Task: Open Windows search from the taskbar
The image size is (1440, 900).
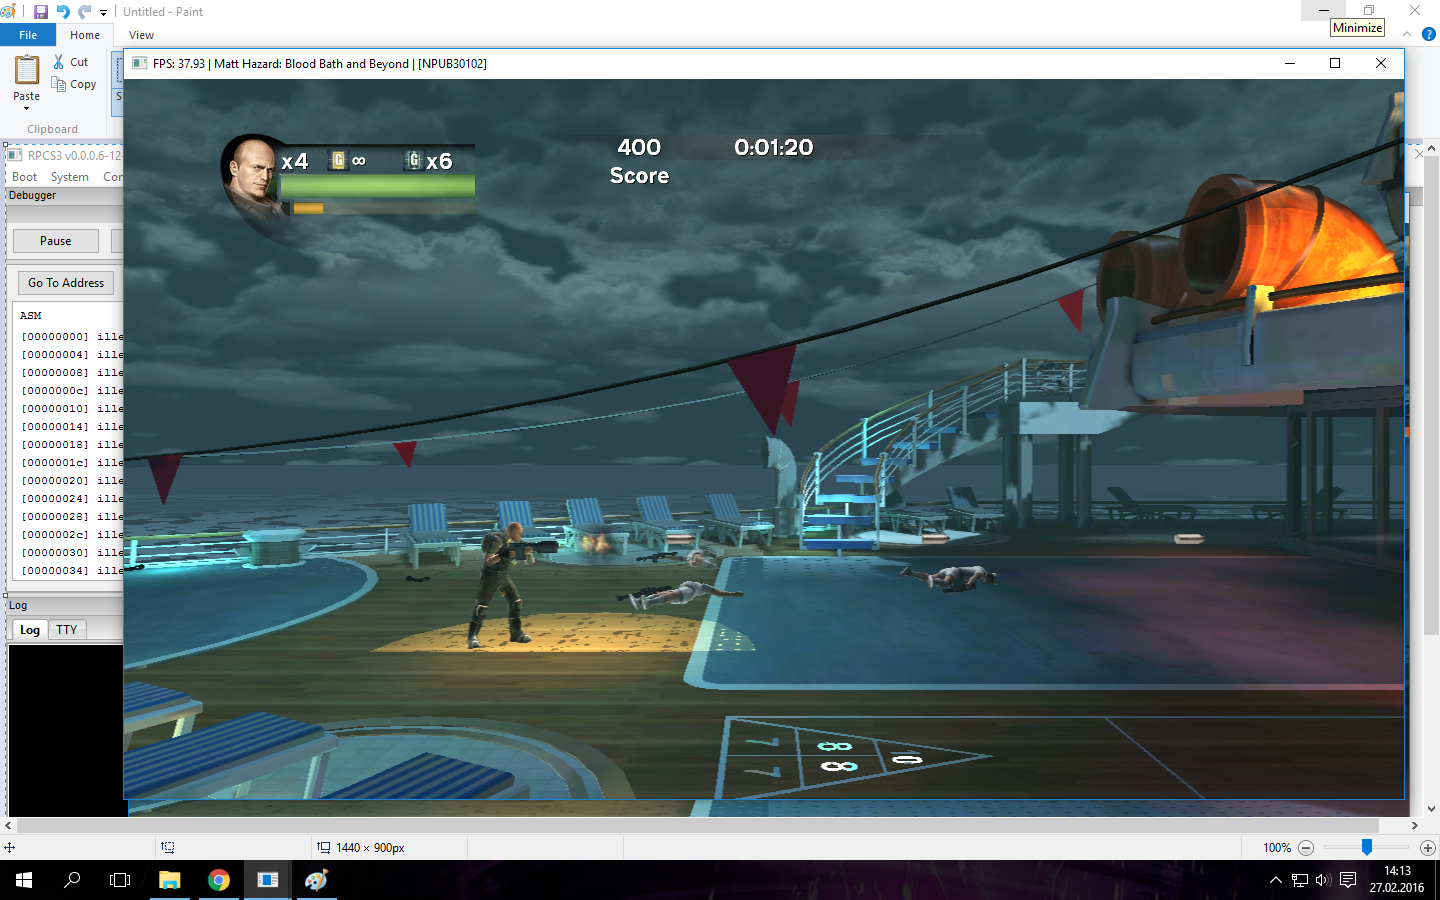Action: (72, 880)
